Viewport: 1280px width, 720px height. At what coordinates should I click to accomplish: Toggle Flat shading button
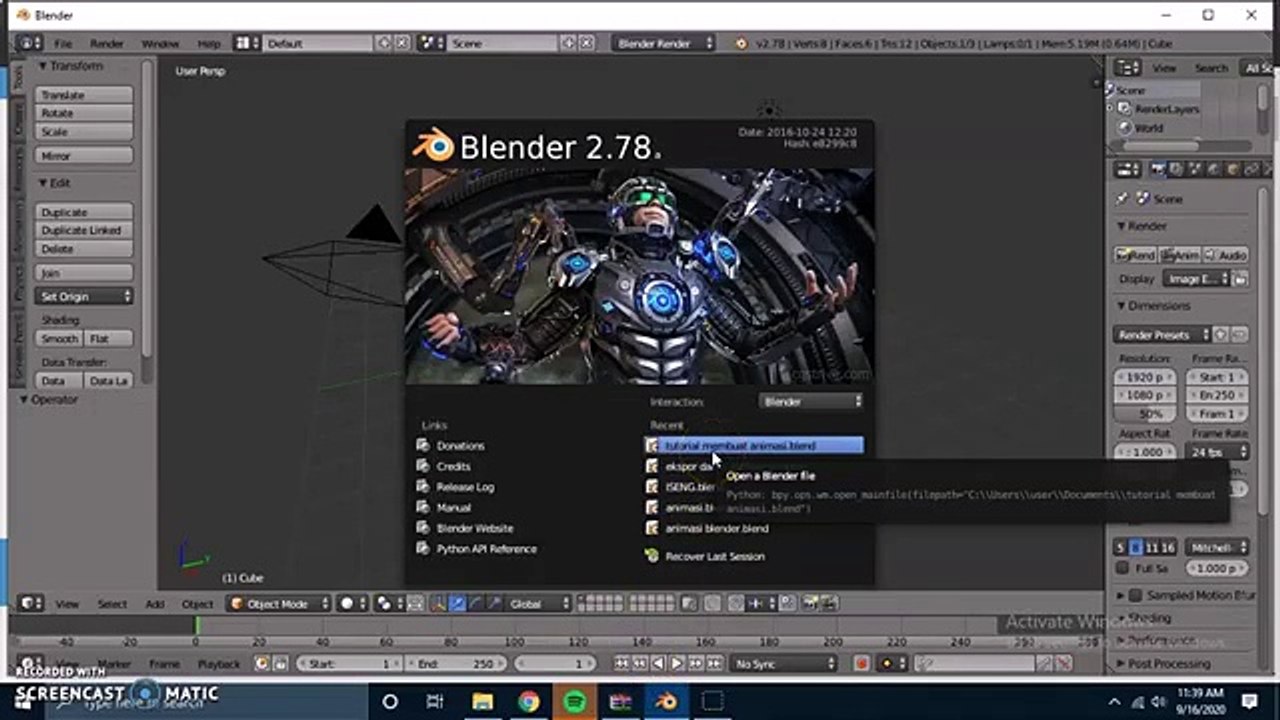108,339
